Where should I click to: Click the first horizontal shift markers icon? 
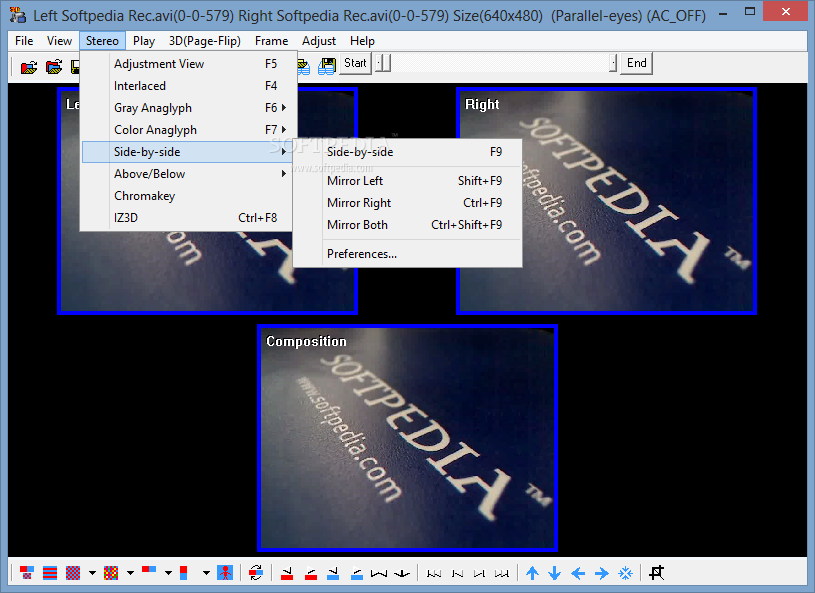click(434, 573)
